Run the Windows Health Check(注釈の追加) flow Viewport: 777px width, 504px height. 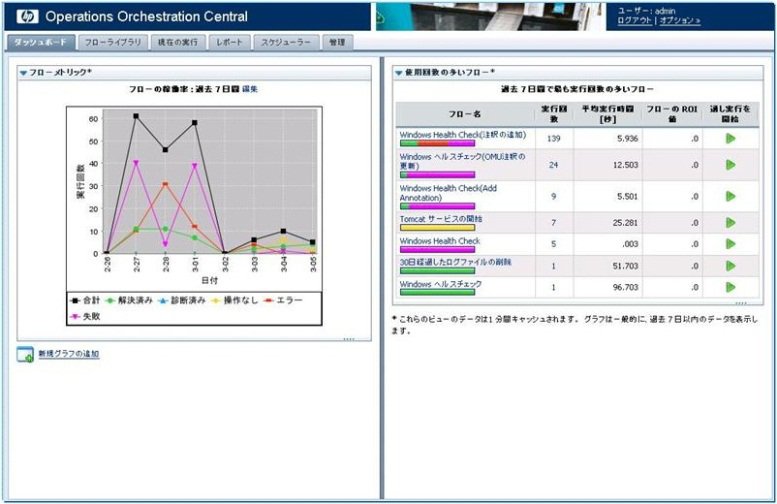[730, 139]
